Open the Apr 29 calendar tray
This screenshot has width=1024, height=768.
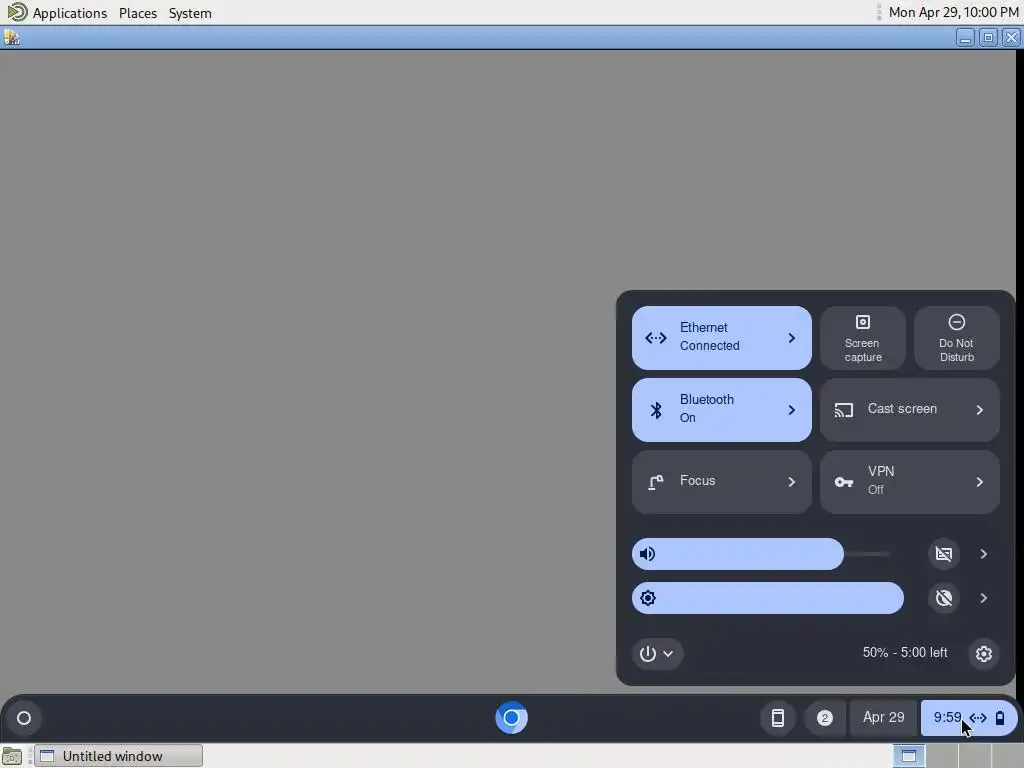coord(884,717)
